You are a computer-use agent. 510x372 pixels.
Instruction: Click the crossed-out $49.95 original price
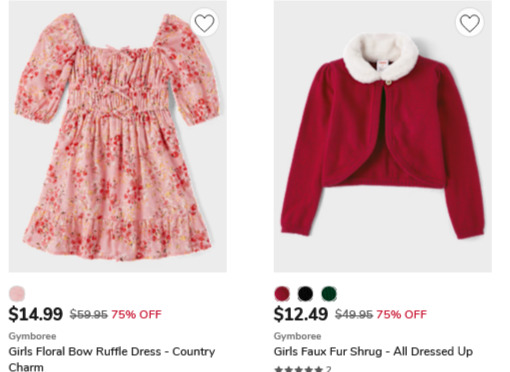(354, 314)
